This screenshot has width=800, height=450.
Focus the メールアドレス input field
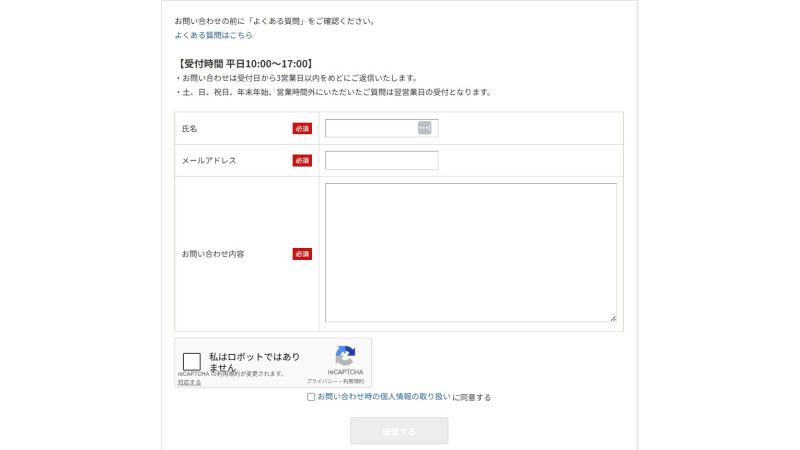click(x=382, y=160)
